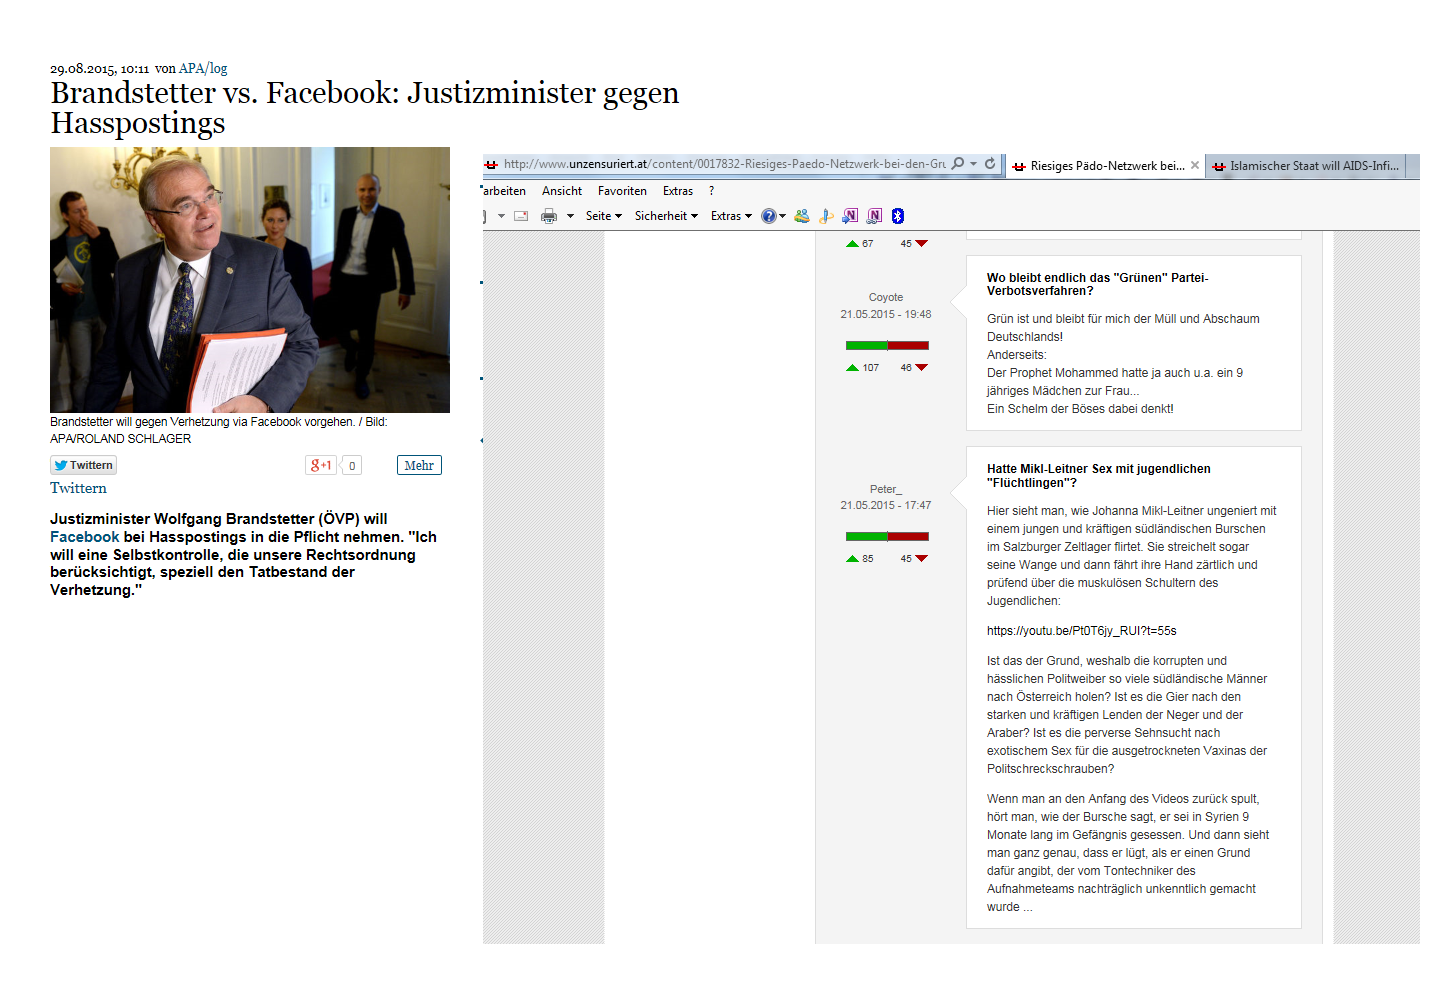Open the print options dropdown arrow
This screenshot has height=995, width=1434.
(570, 216)
